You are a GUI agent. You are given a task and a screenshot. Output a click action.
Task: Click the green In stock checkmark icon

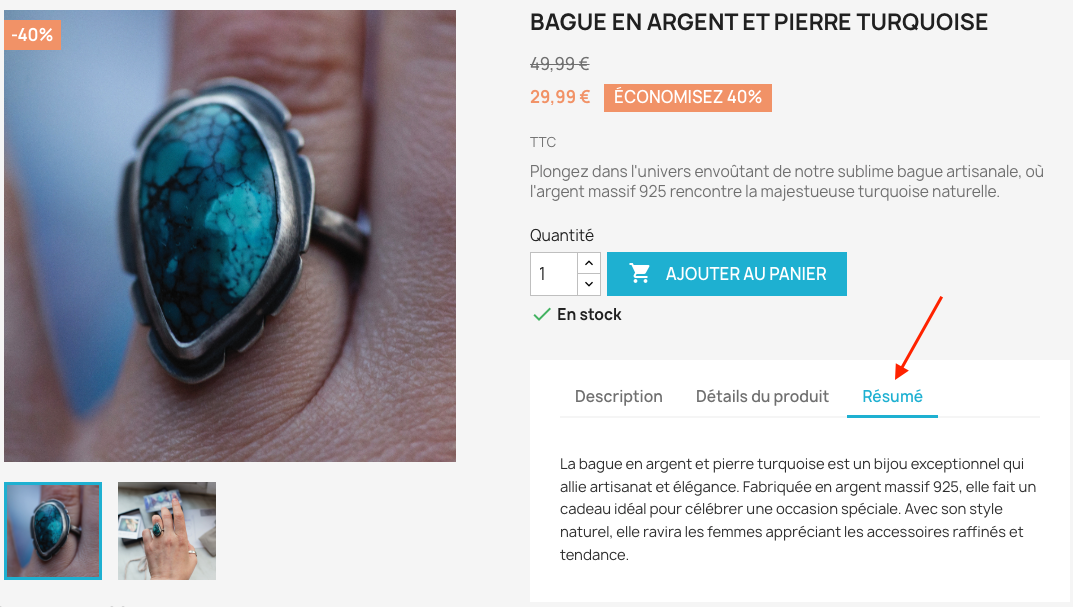[541, 315]
